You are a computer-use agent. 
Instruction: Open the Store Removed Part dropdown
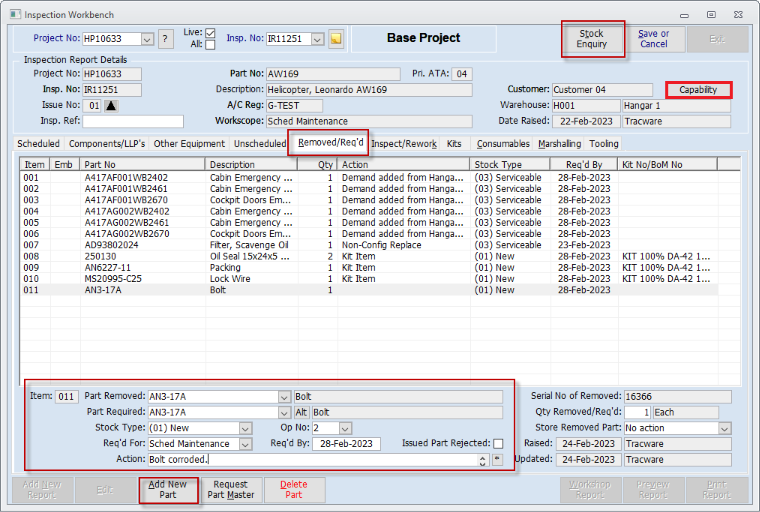725,428
